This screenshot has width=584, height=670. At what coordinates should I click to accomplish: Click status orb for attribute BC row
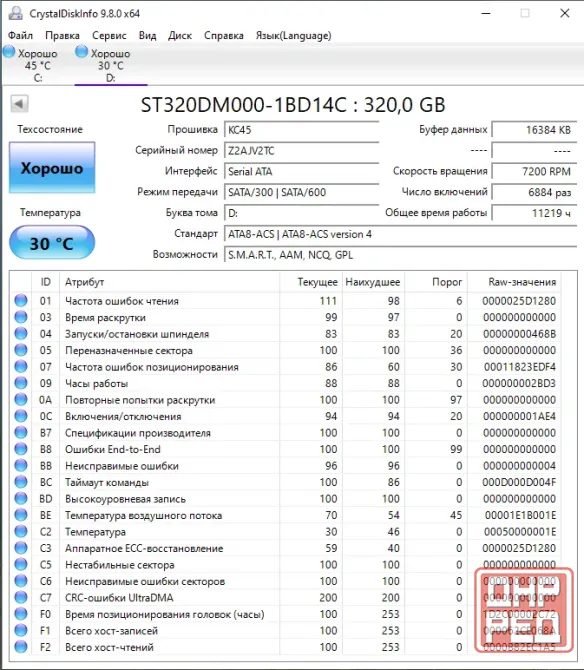21,482
